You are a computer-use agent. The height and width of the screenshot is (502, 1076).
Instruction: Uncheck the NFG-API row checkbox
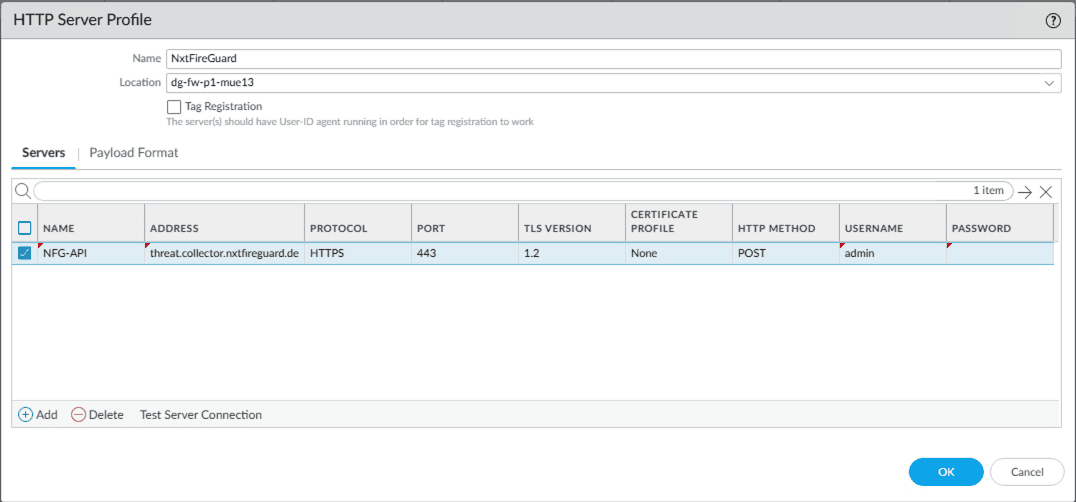tap(25, 253)
